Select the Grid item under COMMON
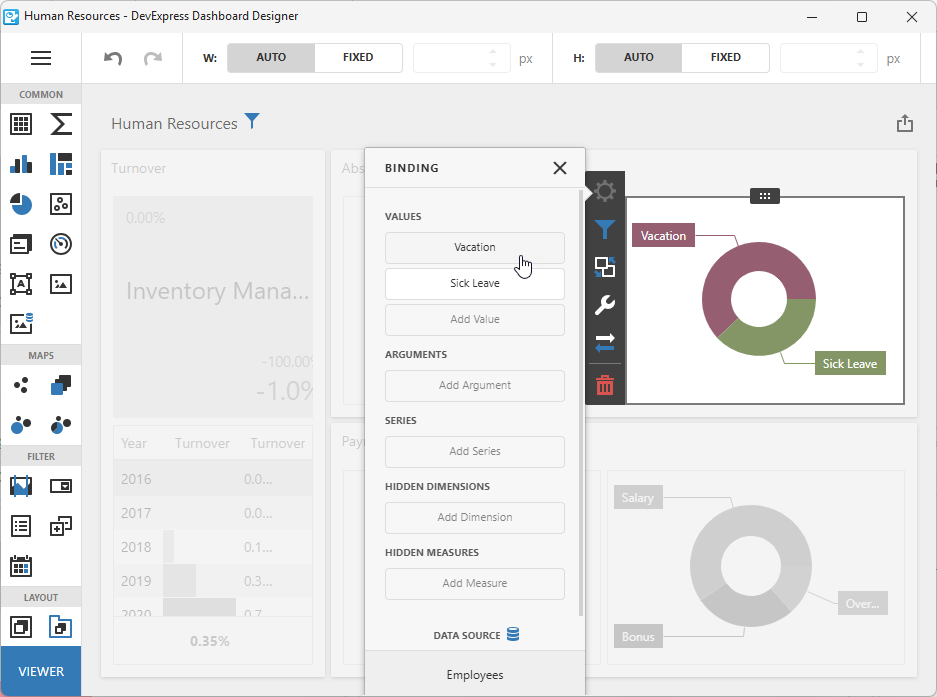Viewport: 937px width, 697px height. pos(21,124)
